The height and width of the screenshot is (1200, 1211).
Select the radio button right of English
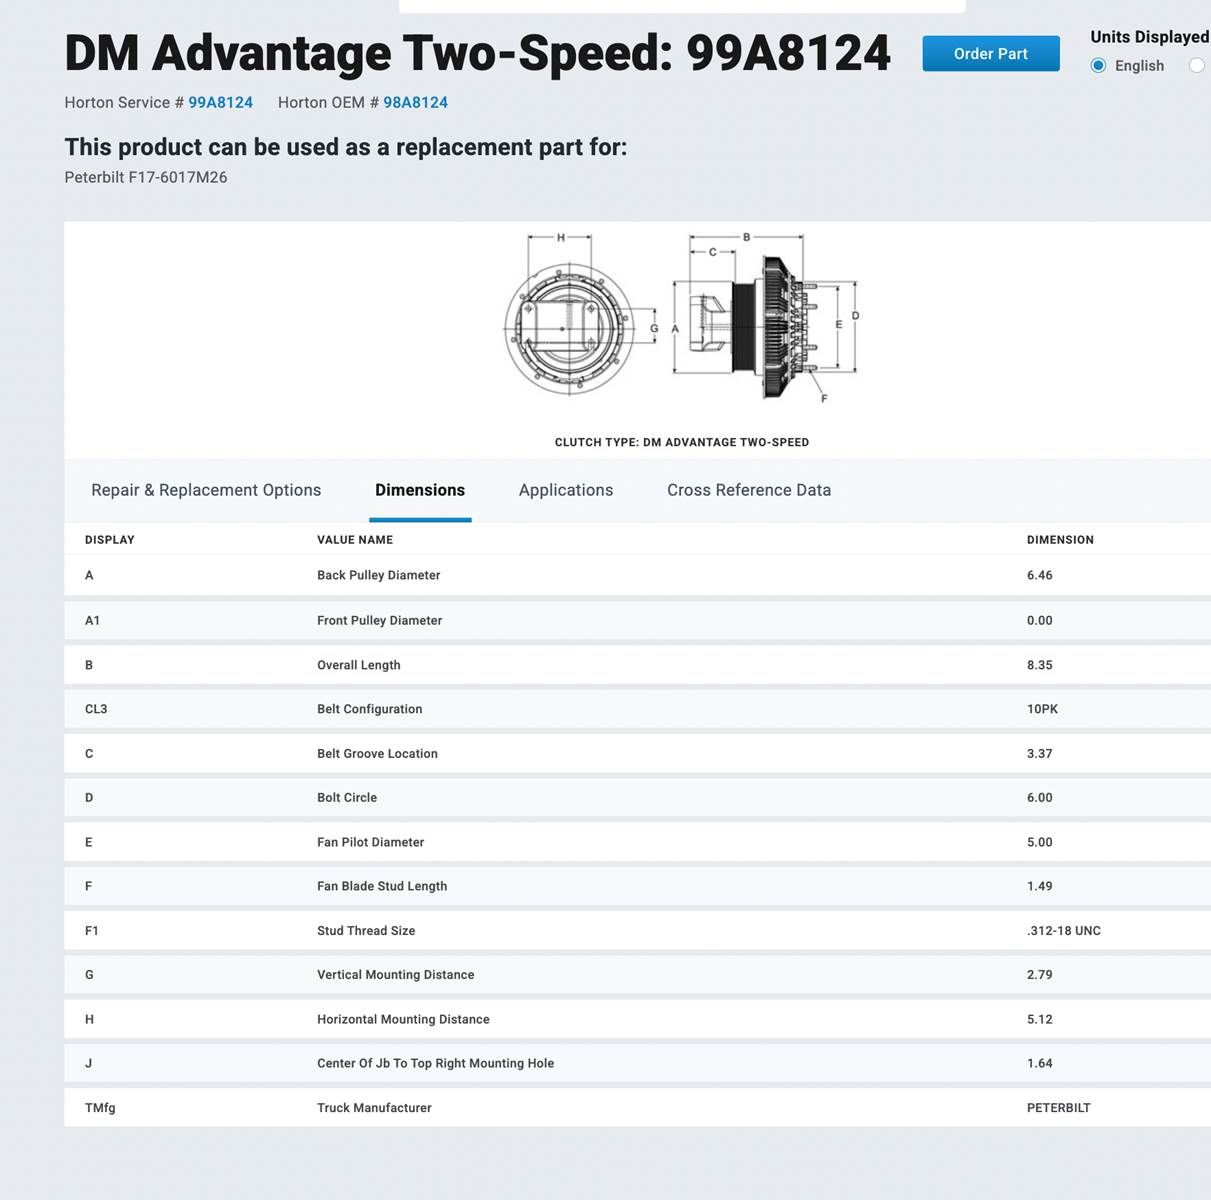(x=1196, y=66)
